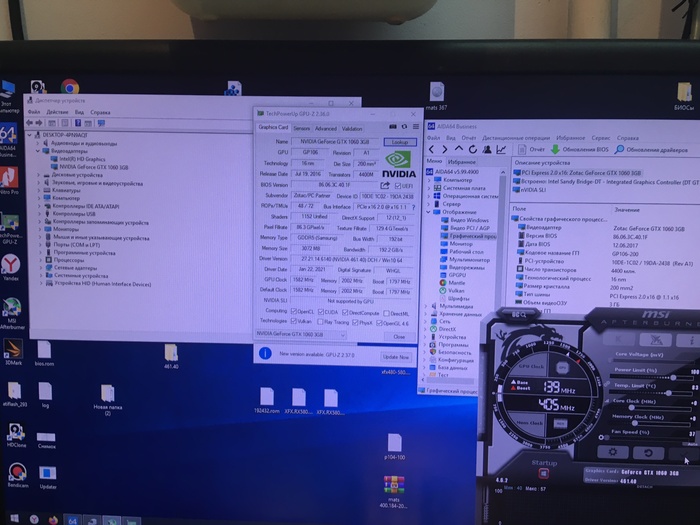Open Bandicam desktop icon
The height and width of the screenshot is (525, 700).
point(17,475)
